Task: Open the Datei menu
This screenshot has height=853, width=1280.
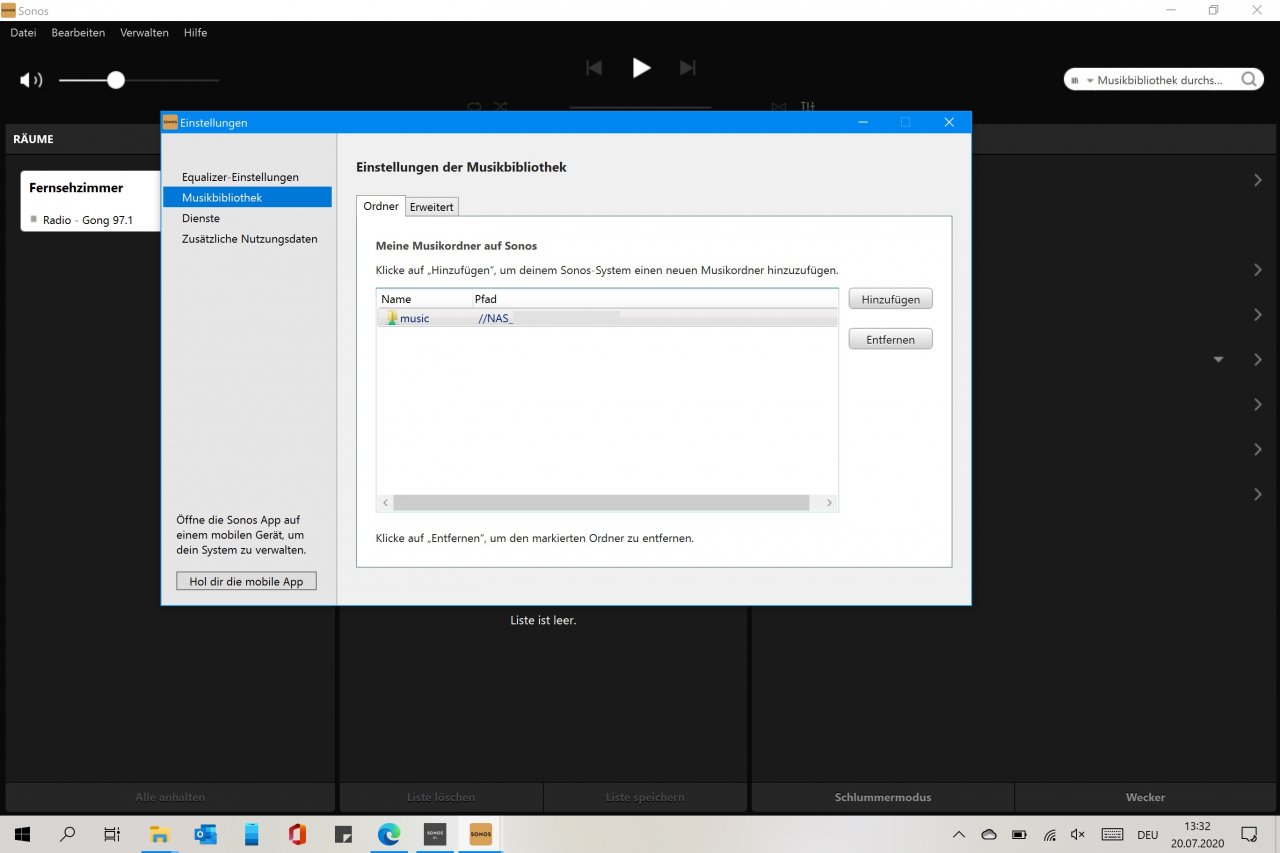Action: pyautogui.click(x=23, y=32)
